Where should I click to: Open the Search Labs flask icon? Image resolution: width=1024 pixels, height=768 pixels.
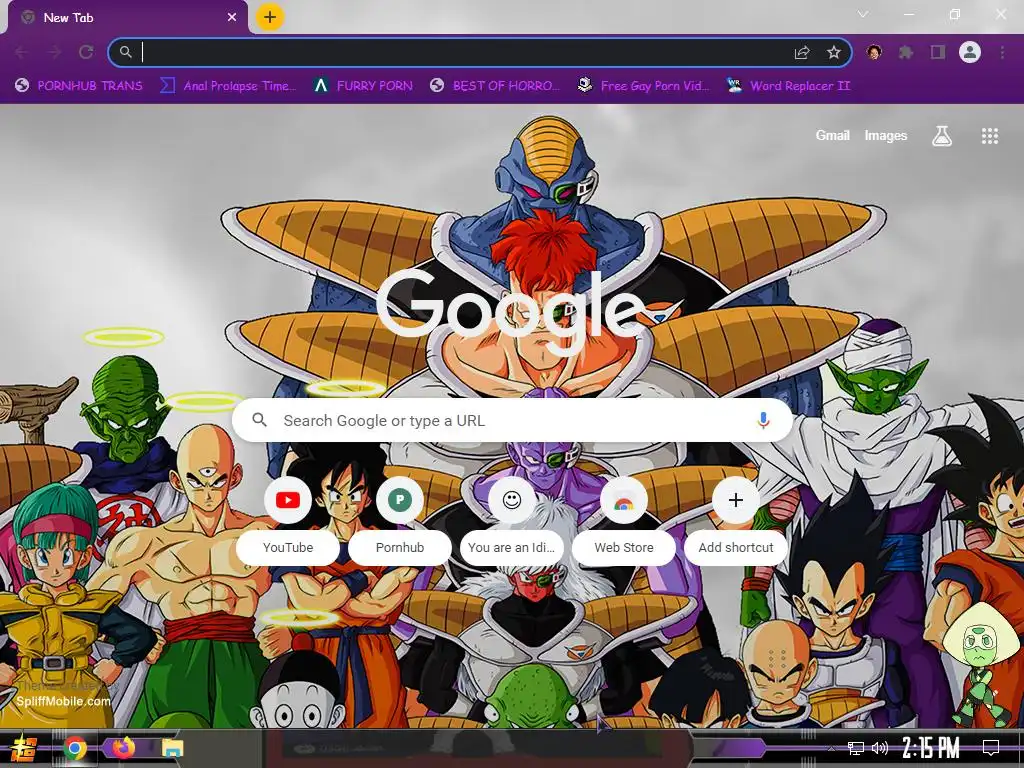[941, 136]
